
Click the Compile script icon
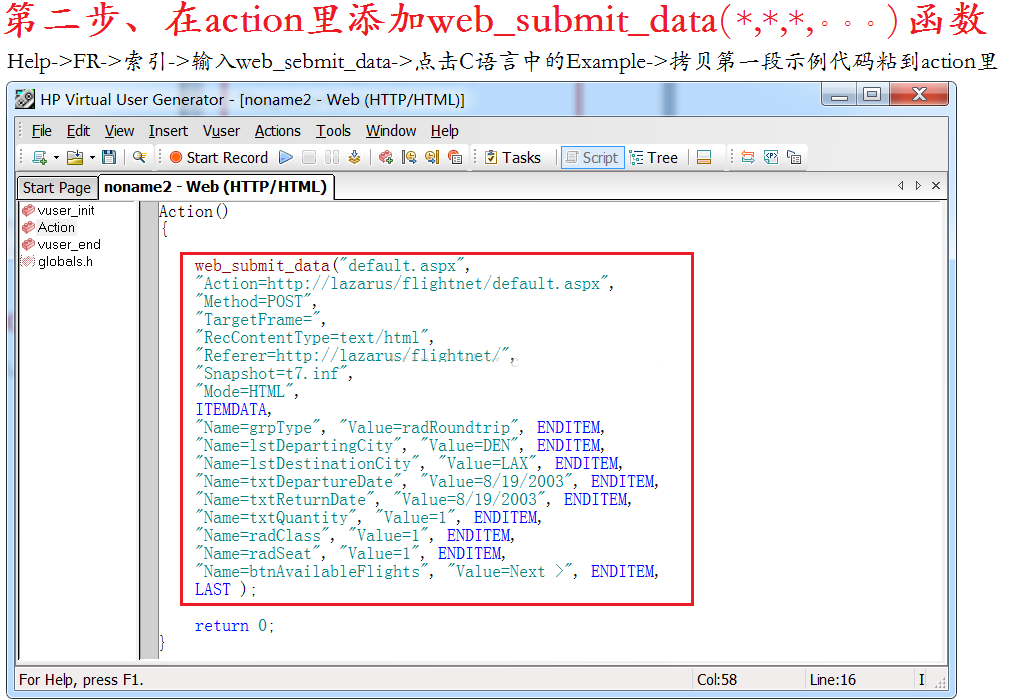pyautogui.click(x=354, y=157)
